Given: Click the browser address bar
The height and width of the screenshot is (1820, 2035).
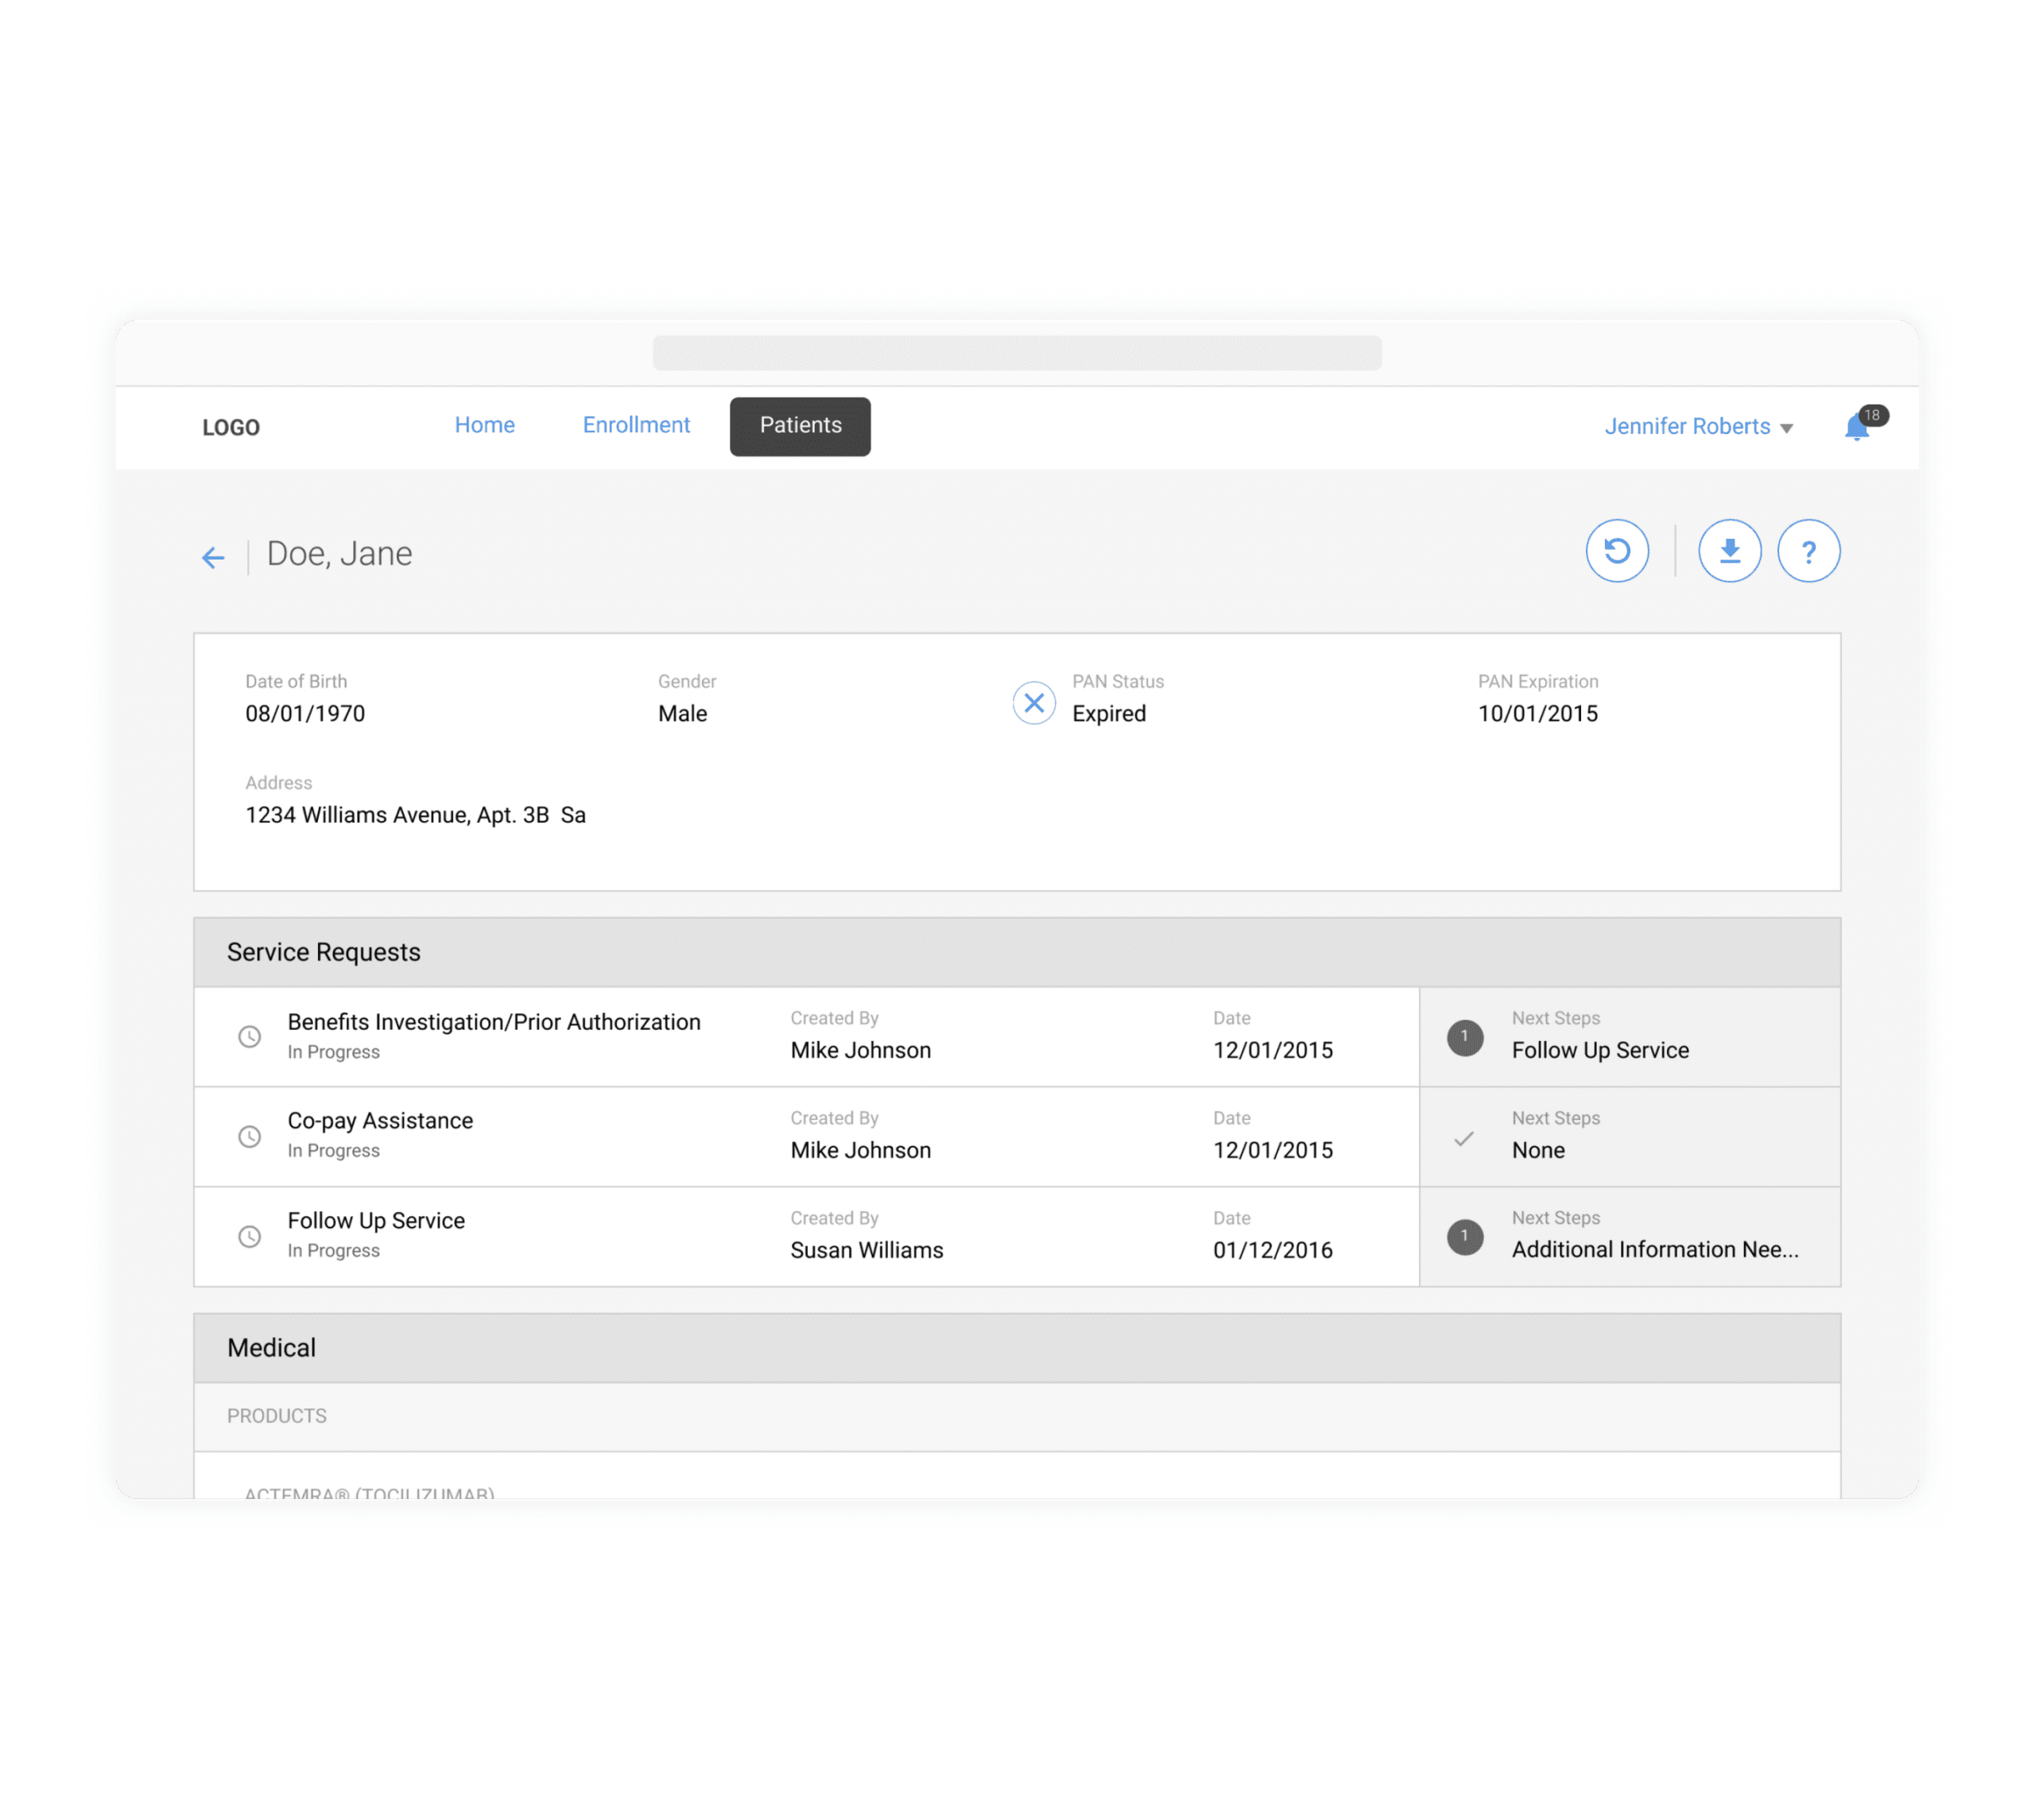Looking at the screenshot, I should point(1017,353).
